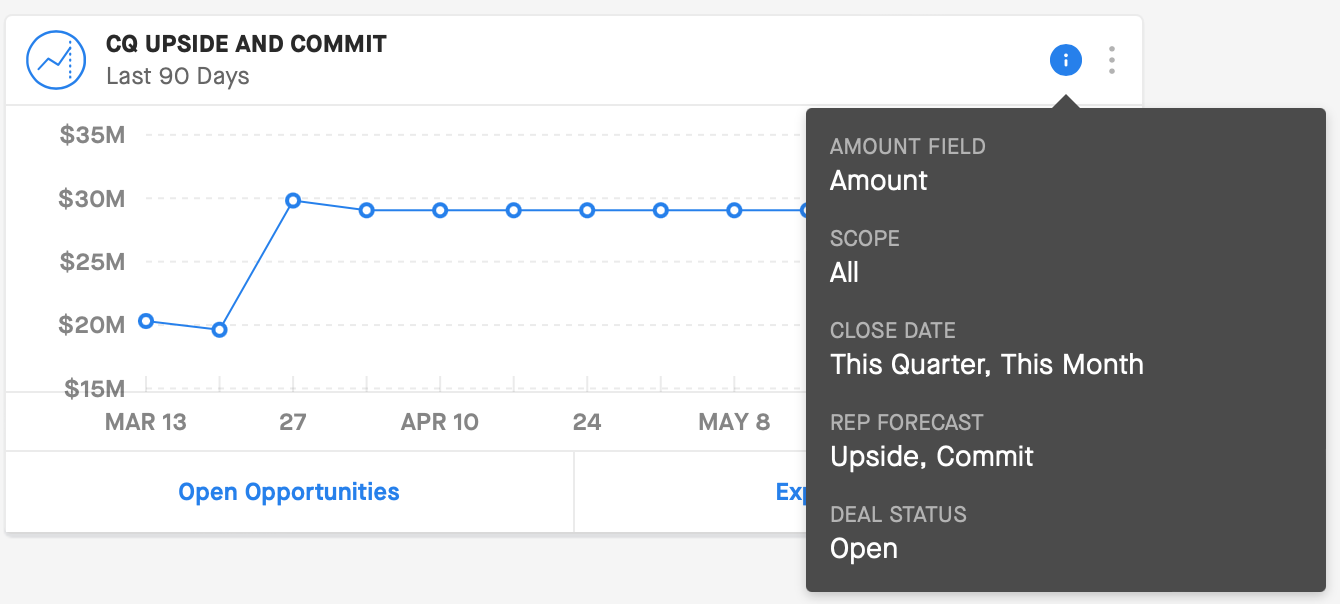Click the $35M axis label
Image resolution: width=1340 pixels, height=604 pixels.
[x=93, y=135]
